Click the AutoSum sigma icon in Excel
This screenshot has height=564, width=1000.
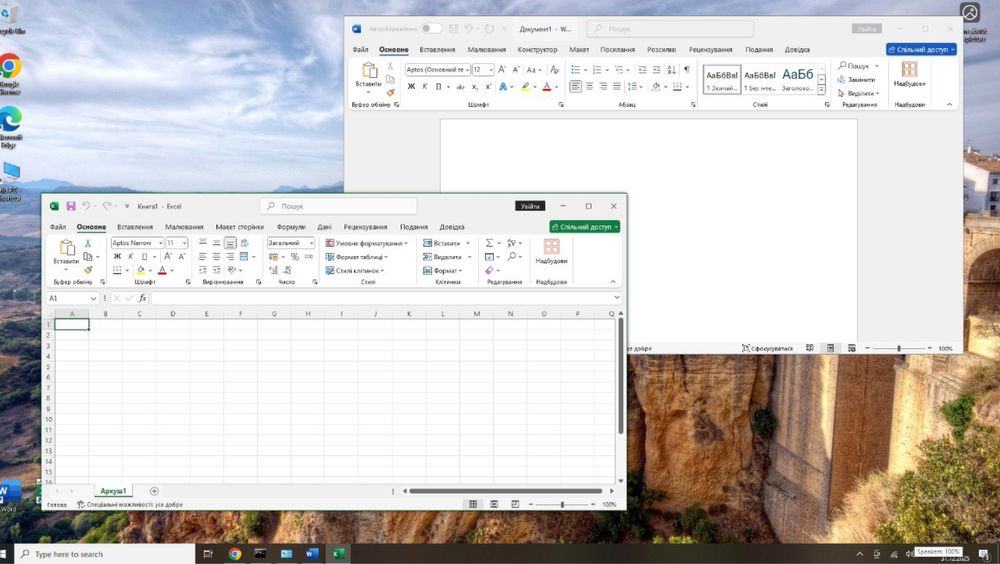pos(489,243)
